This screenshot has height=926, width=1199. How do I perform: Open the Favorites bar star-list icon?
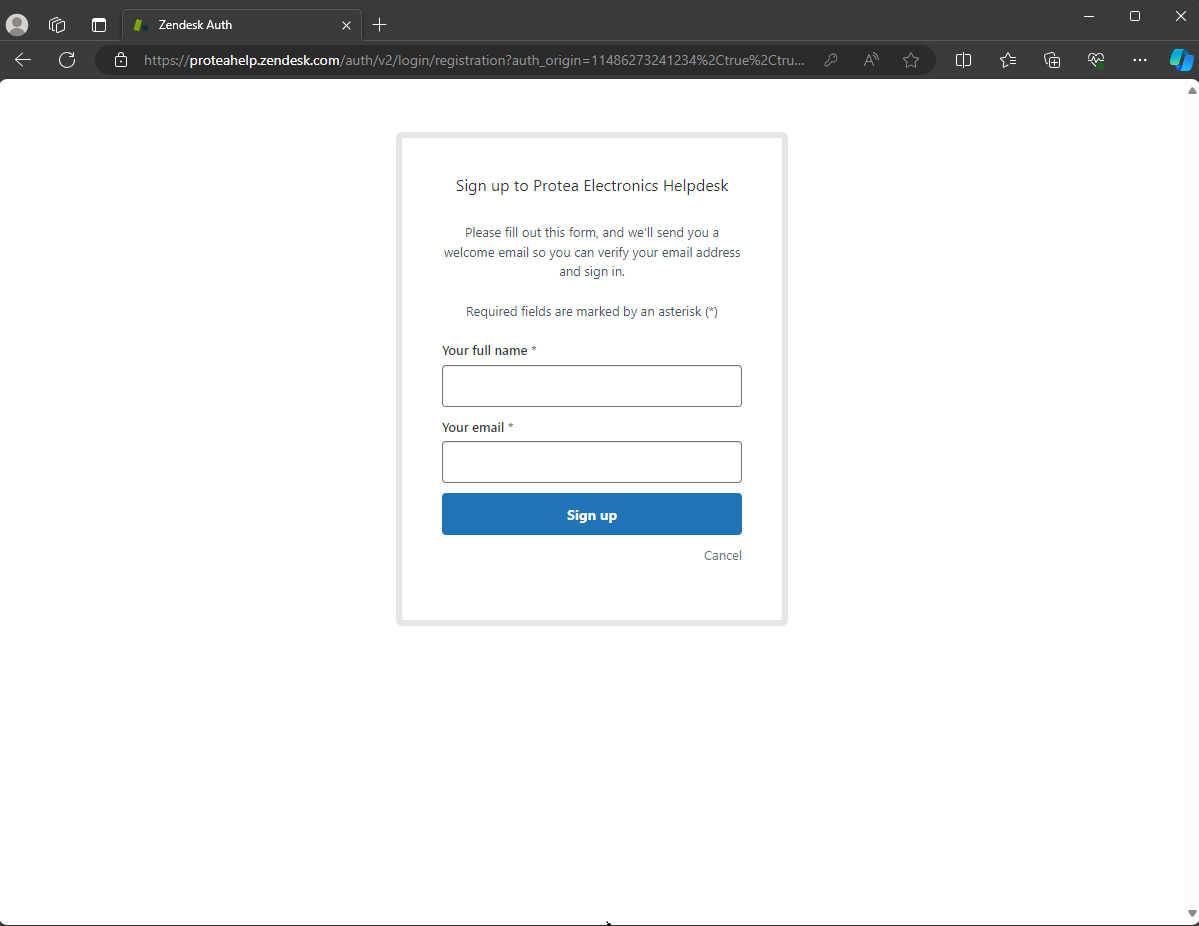[x=1007, y=60]
